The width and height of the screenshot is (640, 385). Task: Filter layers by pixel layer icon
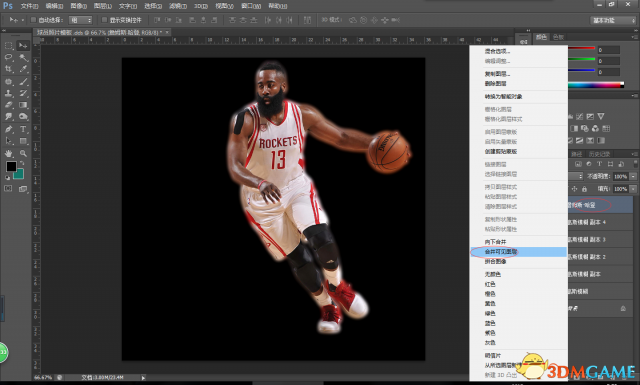point(578,164)
